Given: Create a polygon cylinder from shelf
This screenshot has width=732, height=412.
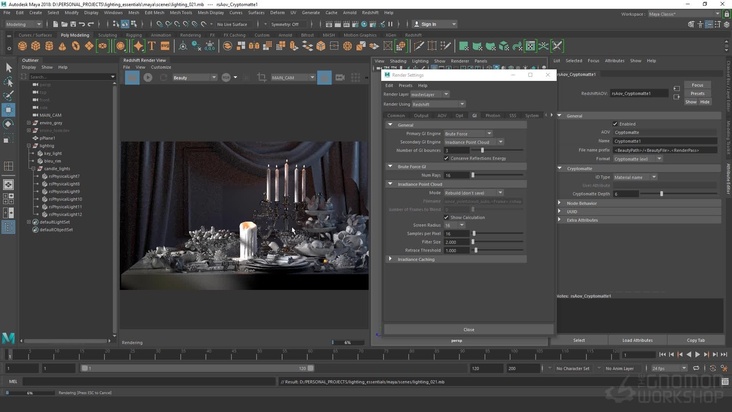Looking at the screenshot, I should pyautogui.click(x=49, y=46).
